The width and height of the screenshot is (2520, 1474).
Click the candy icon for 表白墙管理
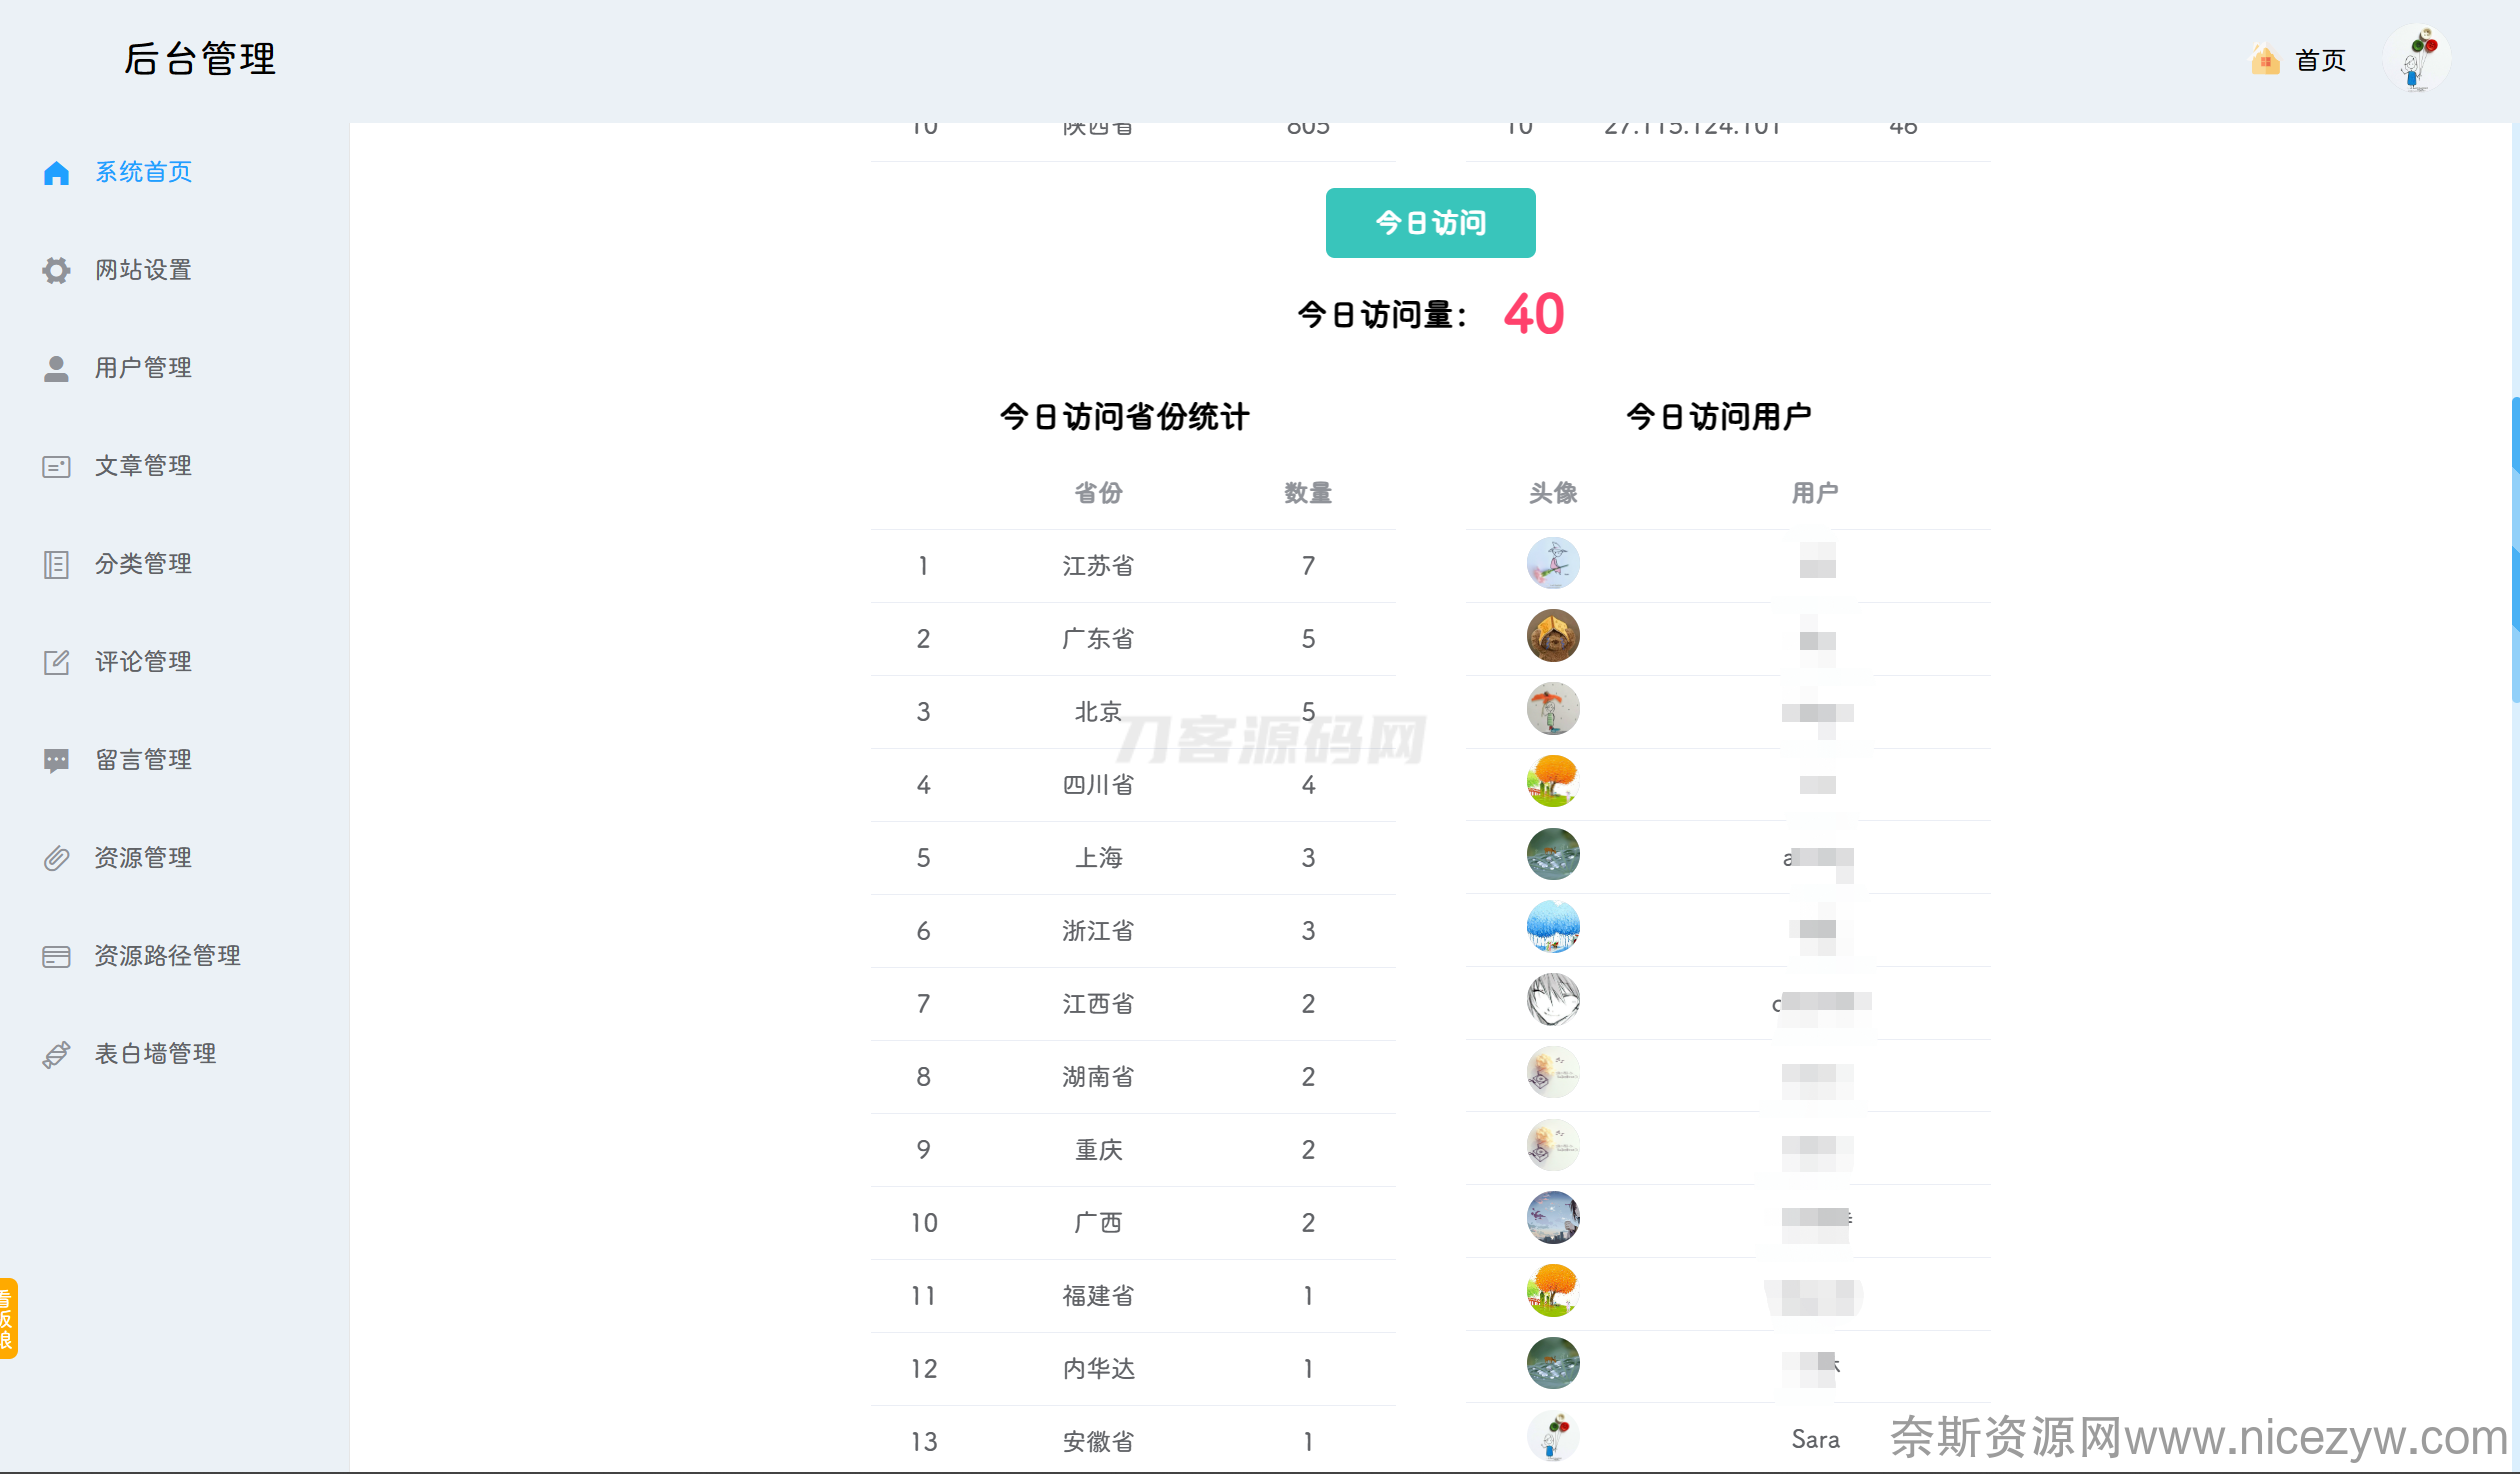pos(56,1054)
